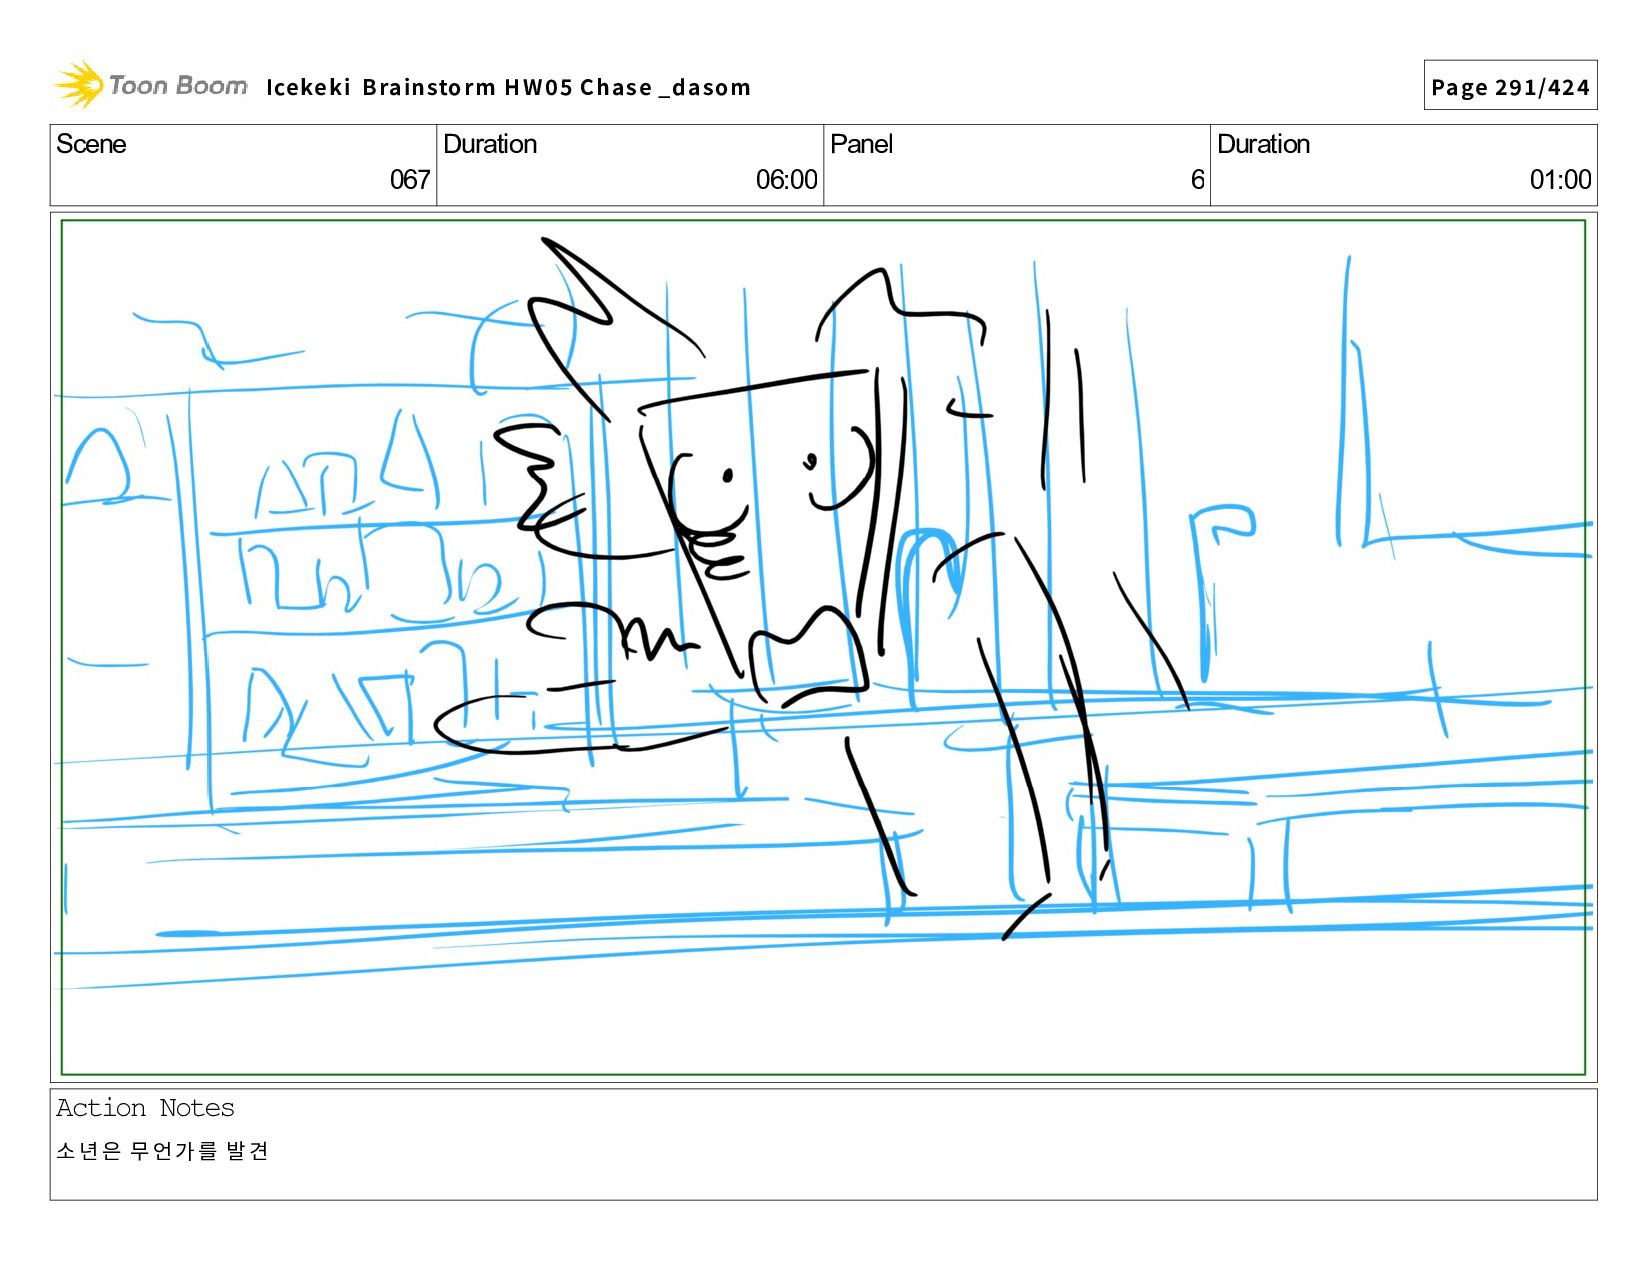
Task: Click the Toon Boom logo
Action: click(x=150, y=85)
